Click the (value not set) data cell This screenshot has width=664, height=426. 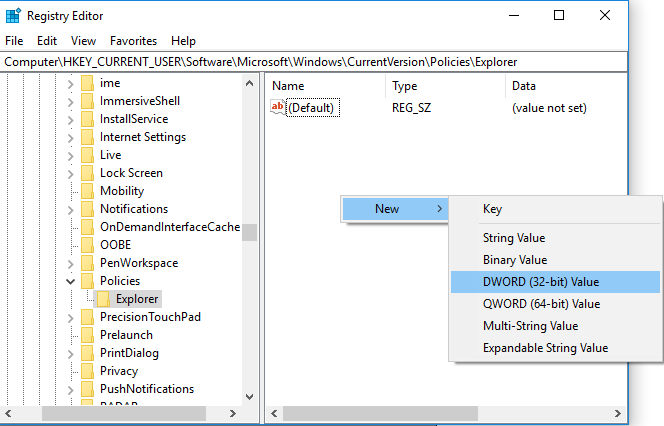coord(549,108)
